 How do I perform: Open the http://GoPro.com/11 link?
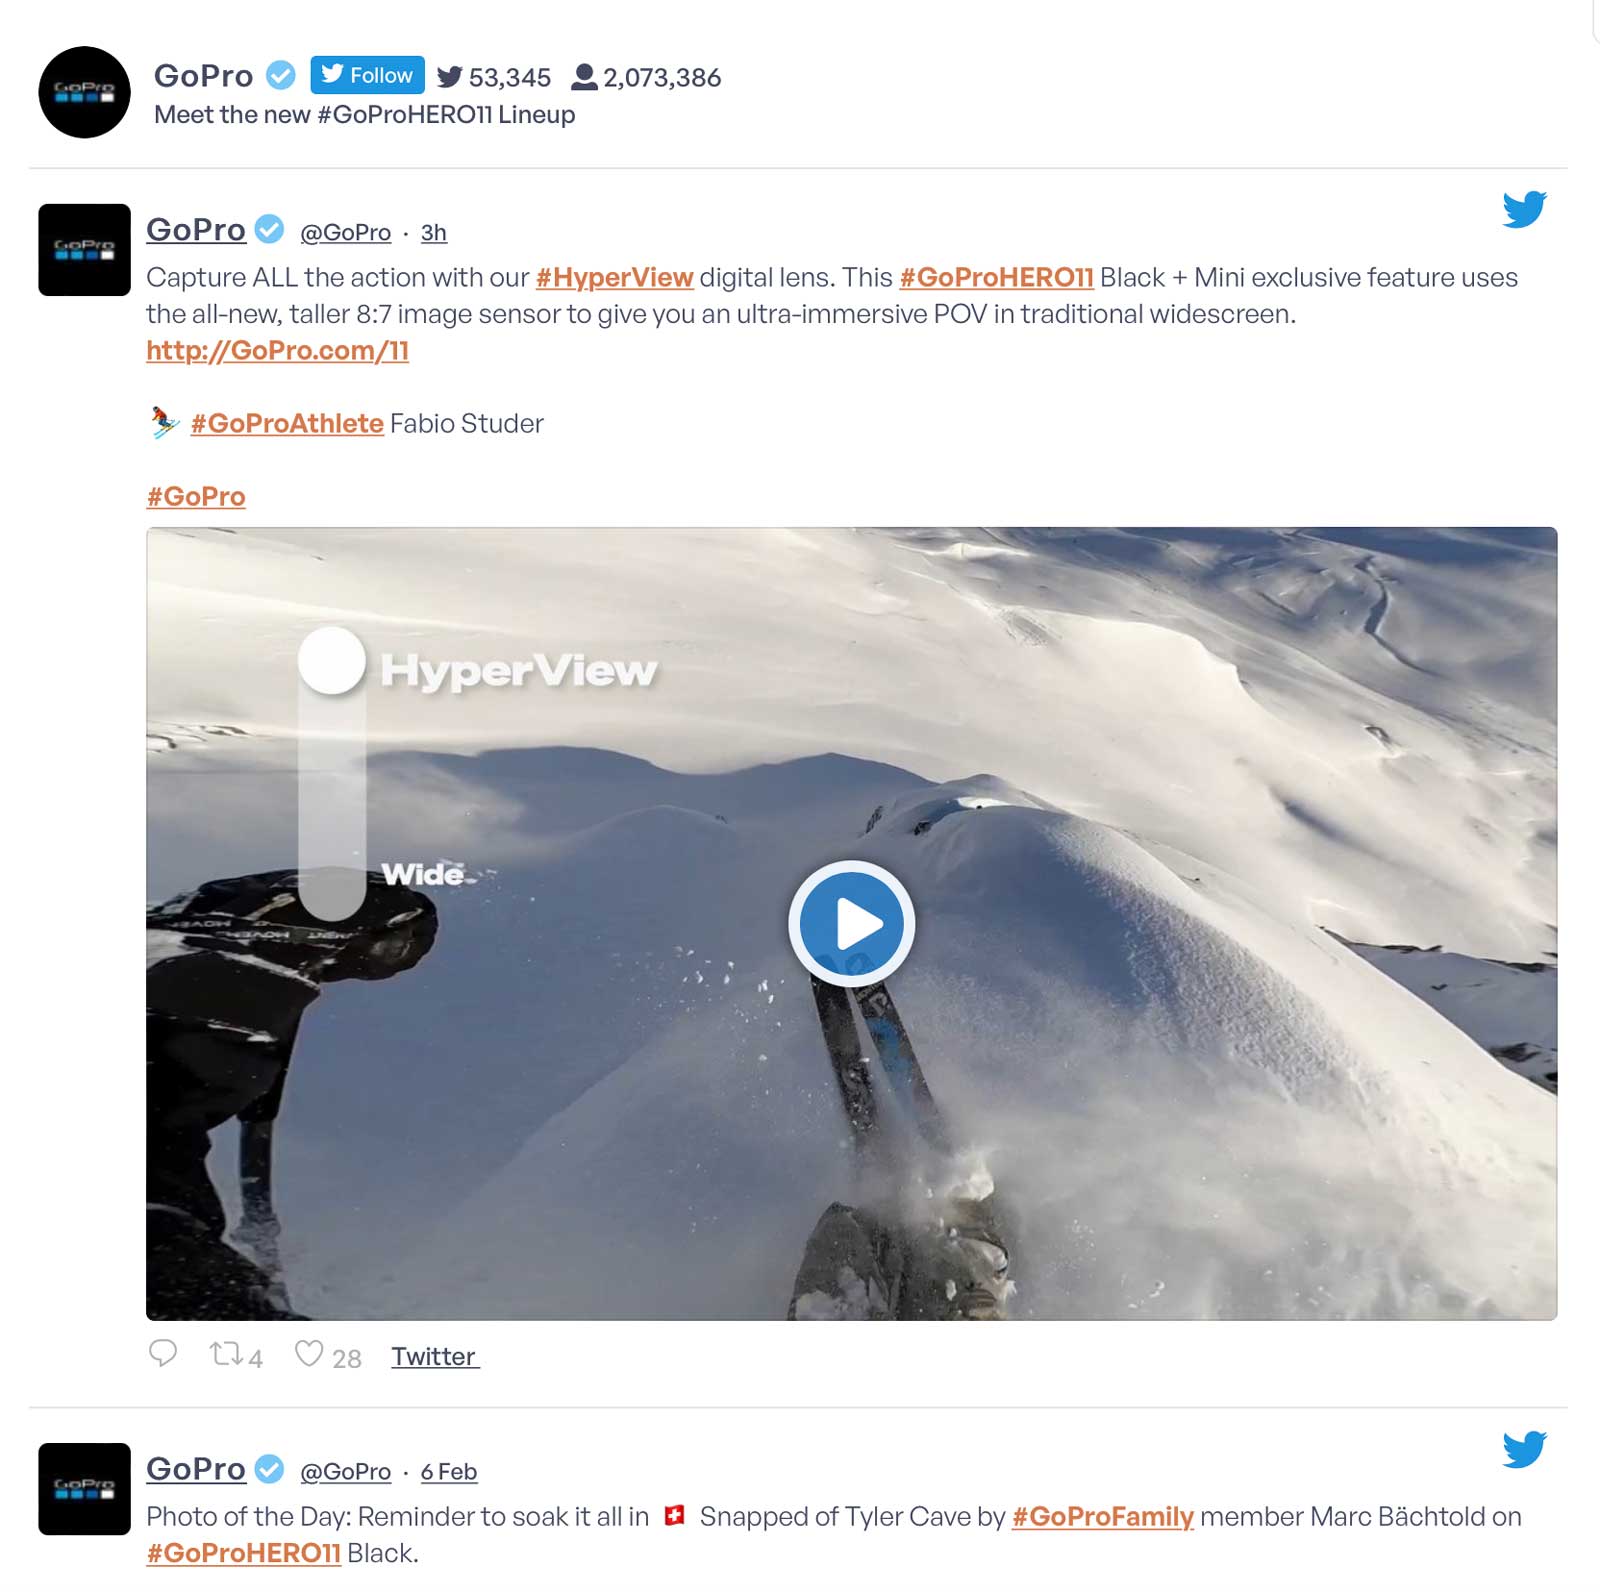[277, 350]
